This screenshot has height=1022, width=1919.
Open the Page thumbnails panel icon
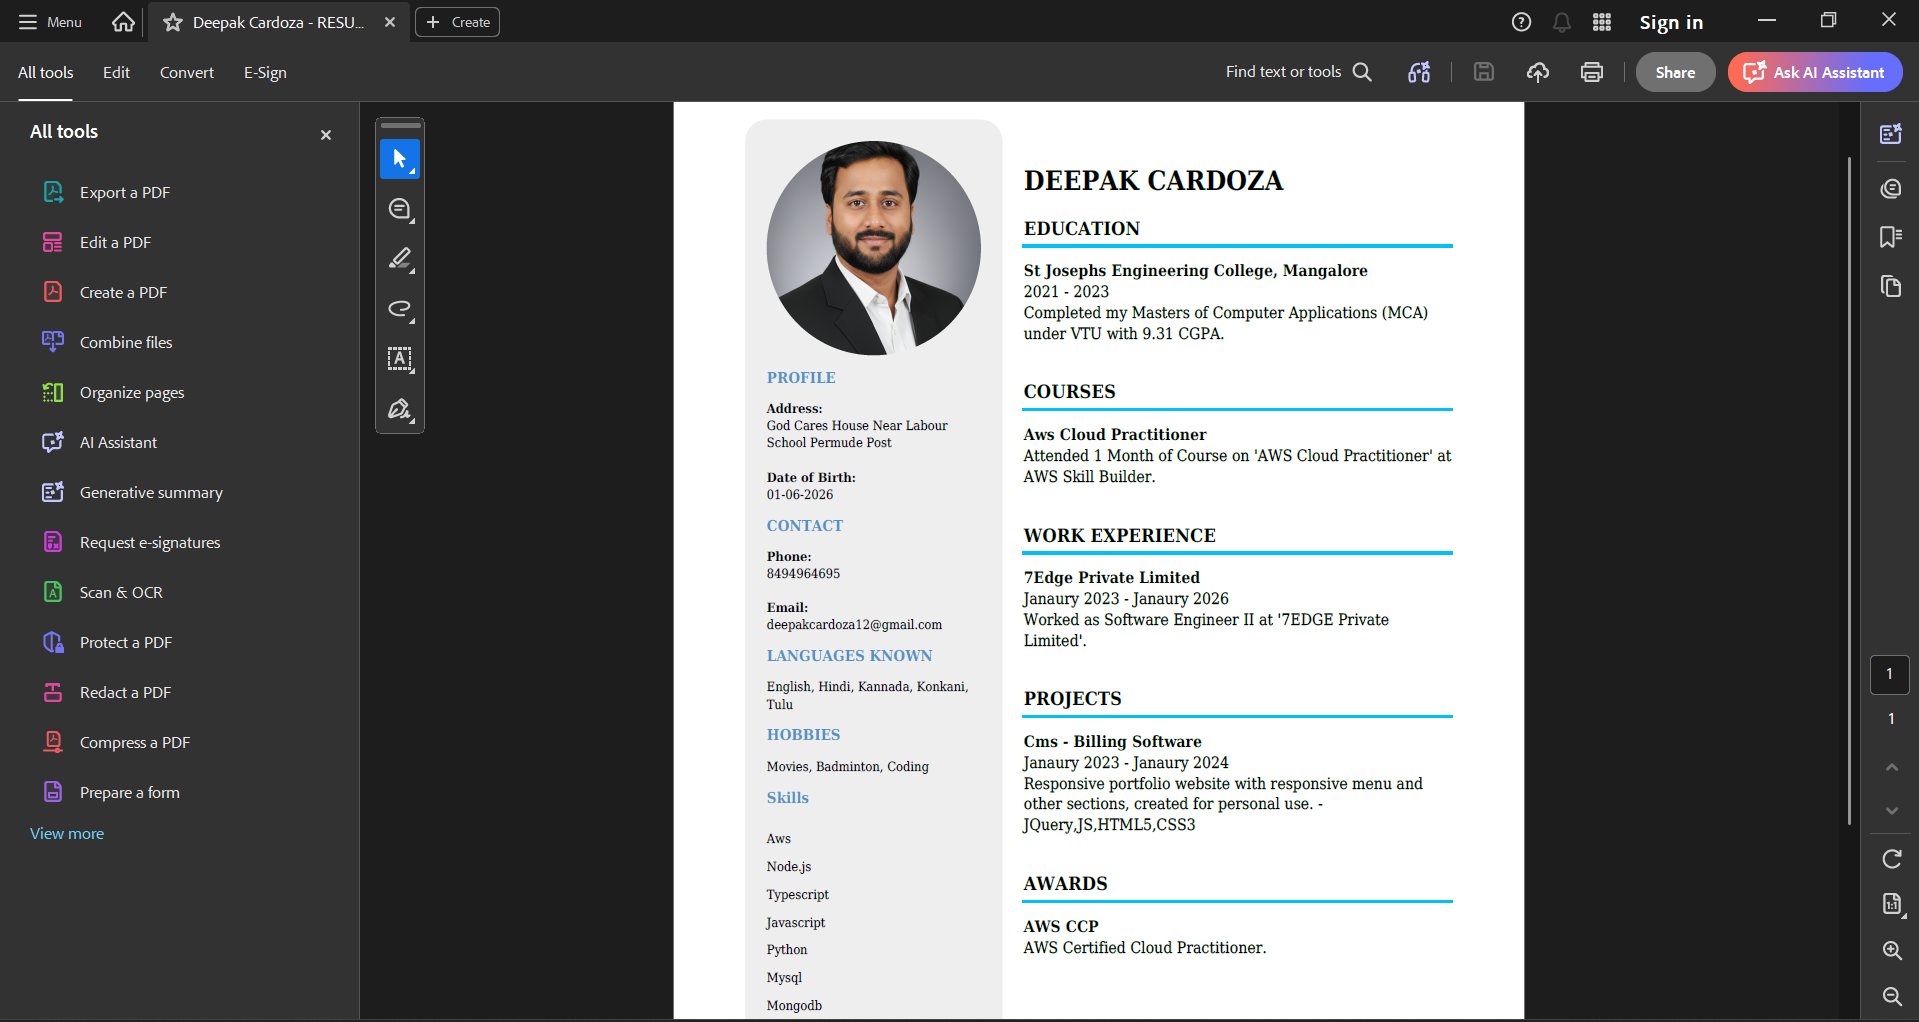(x=1891, y=287)
